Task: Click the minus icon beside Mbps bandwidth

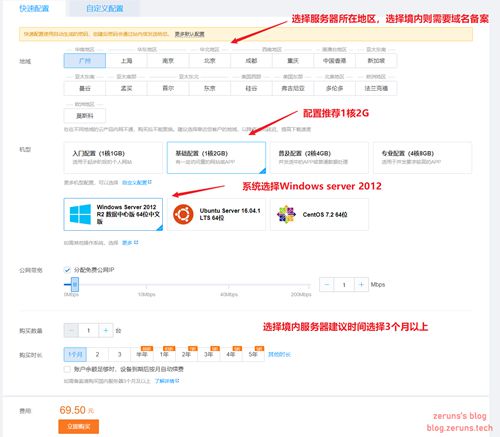Action: pos(327,284)
